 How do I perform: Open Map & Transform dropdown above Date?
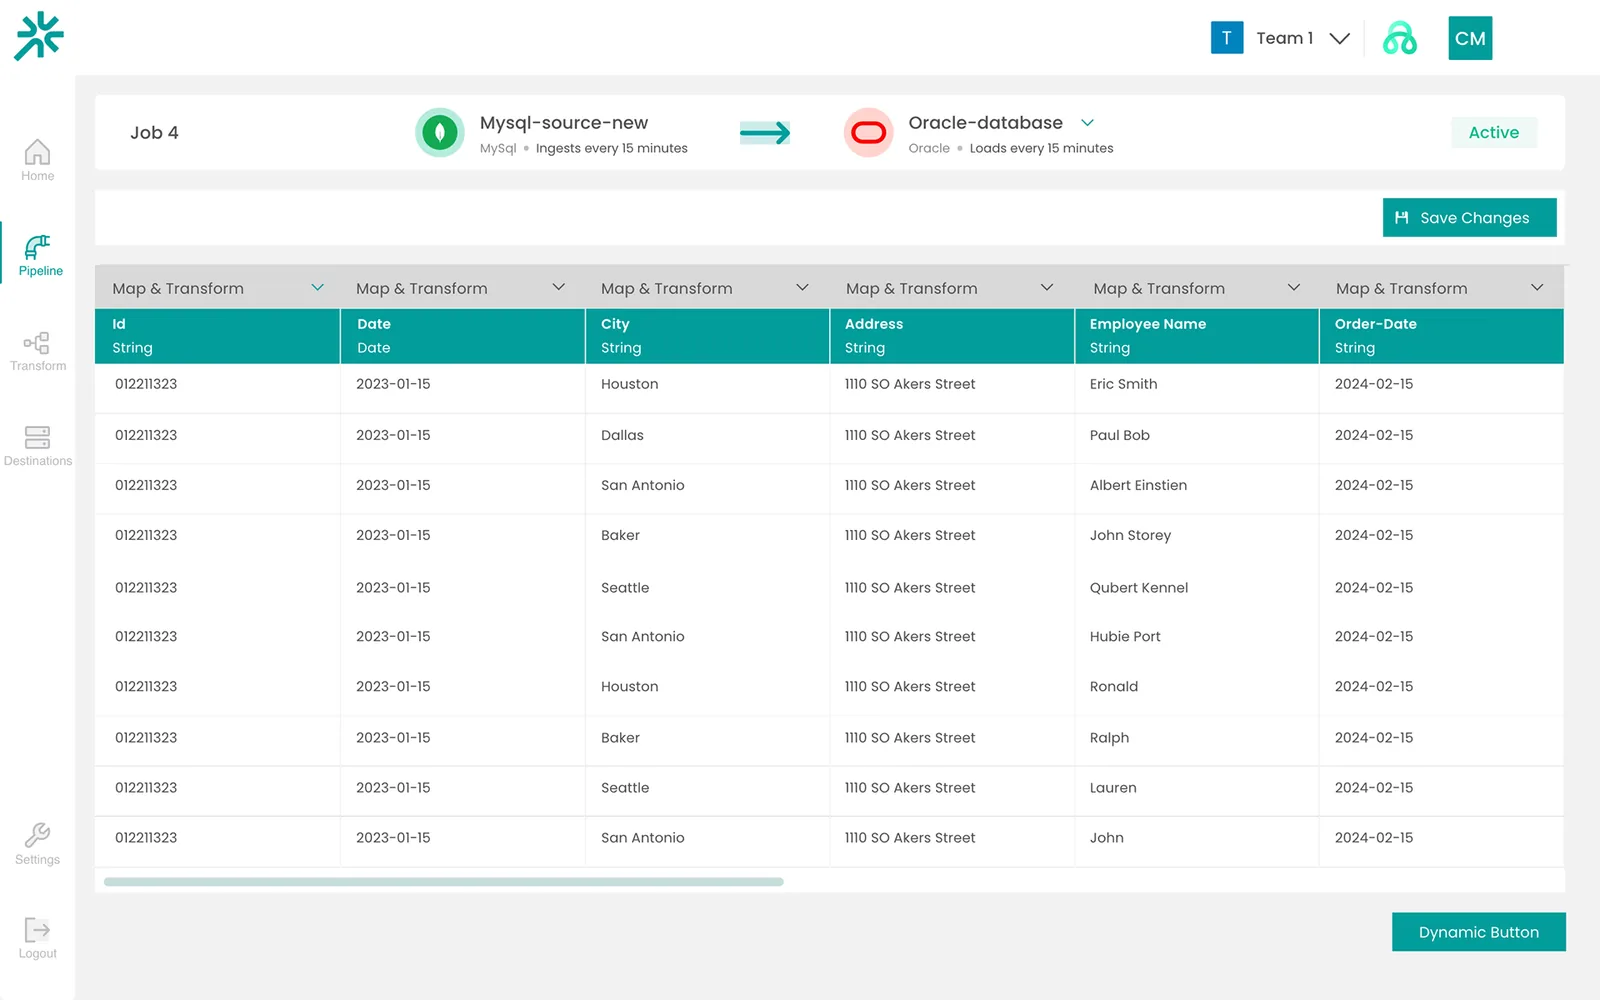pyautogui.click(x=558, y=287)
